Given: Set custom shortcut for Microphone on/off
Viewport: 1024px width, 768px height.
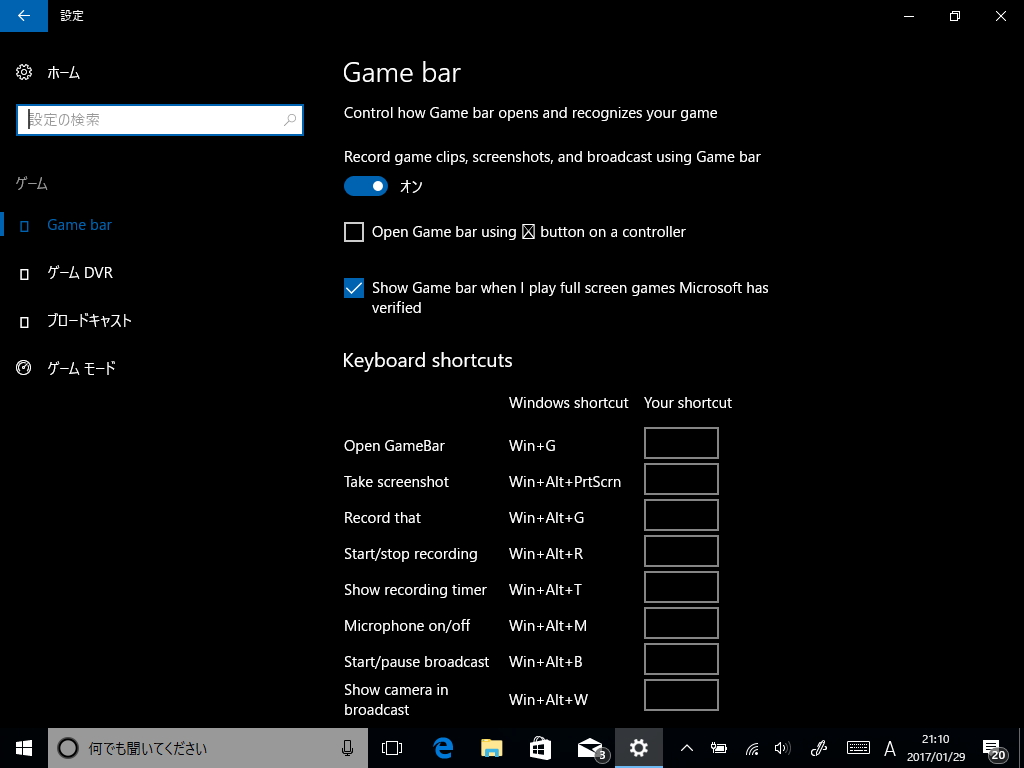Looking at the screenshot, I should click(681, 623).
